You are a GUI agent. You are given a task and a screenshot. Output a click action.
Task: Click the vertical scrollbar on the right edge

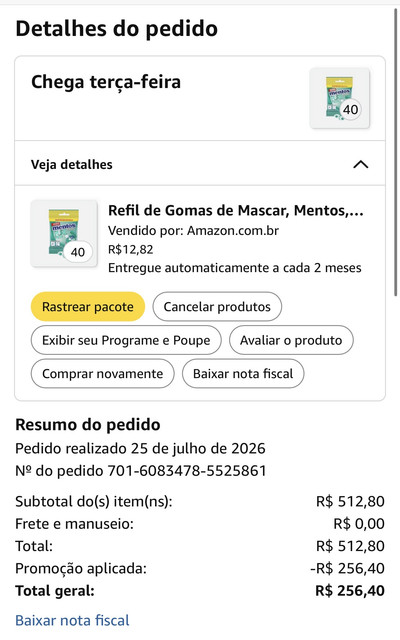395,151
